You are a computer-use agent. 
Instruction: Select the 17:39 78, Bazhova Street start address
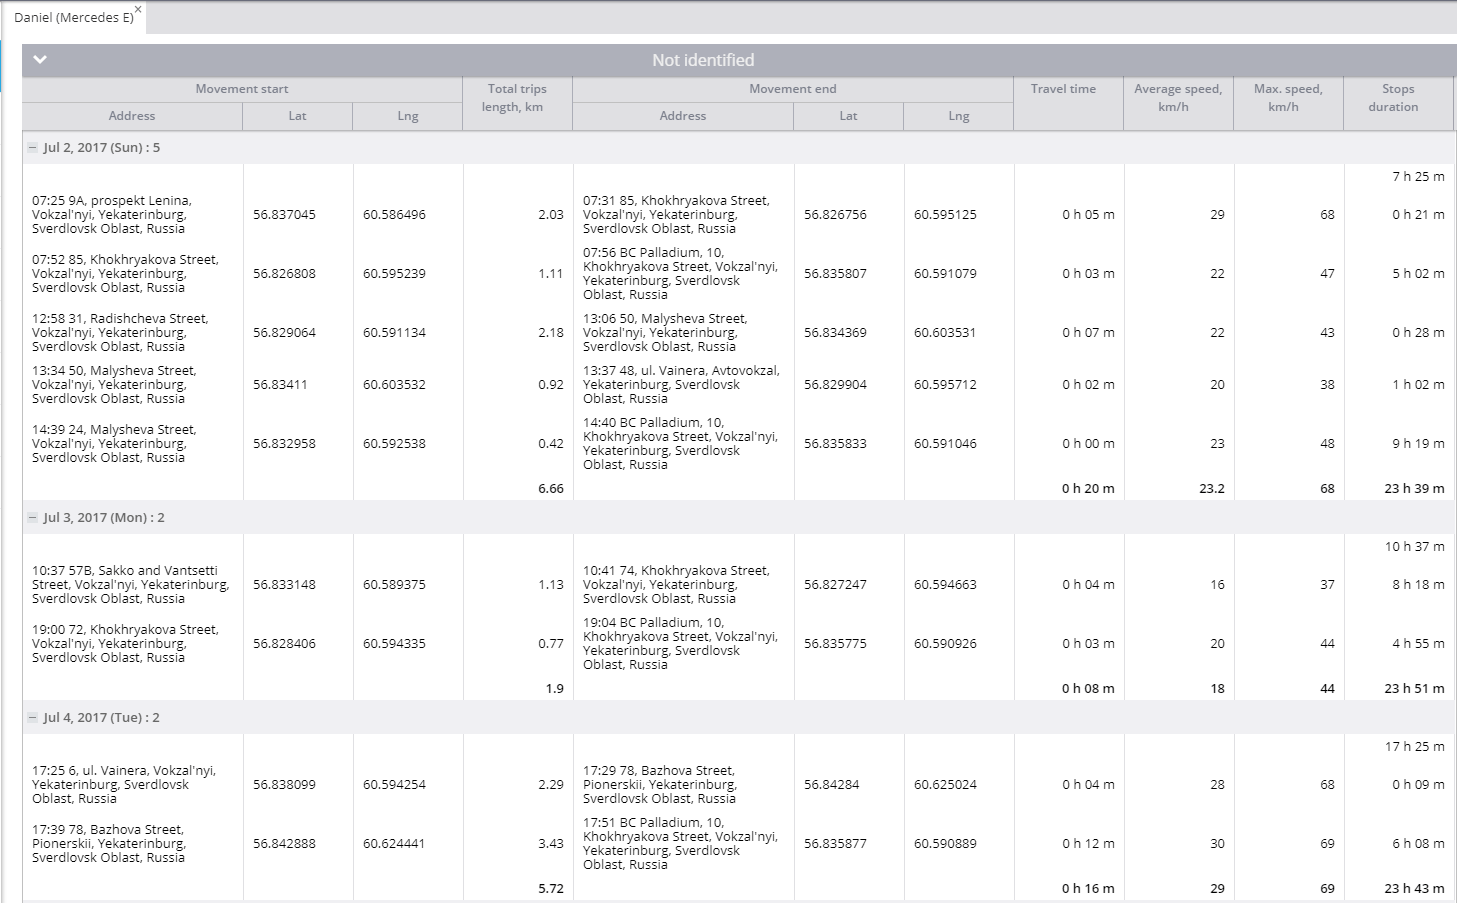108,844
